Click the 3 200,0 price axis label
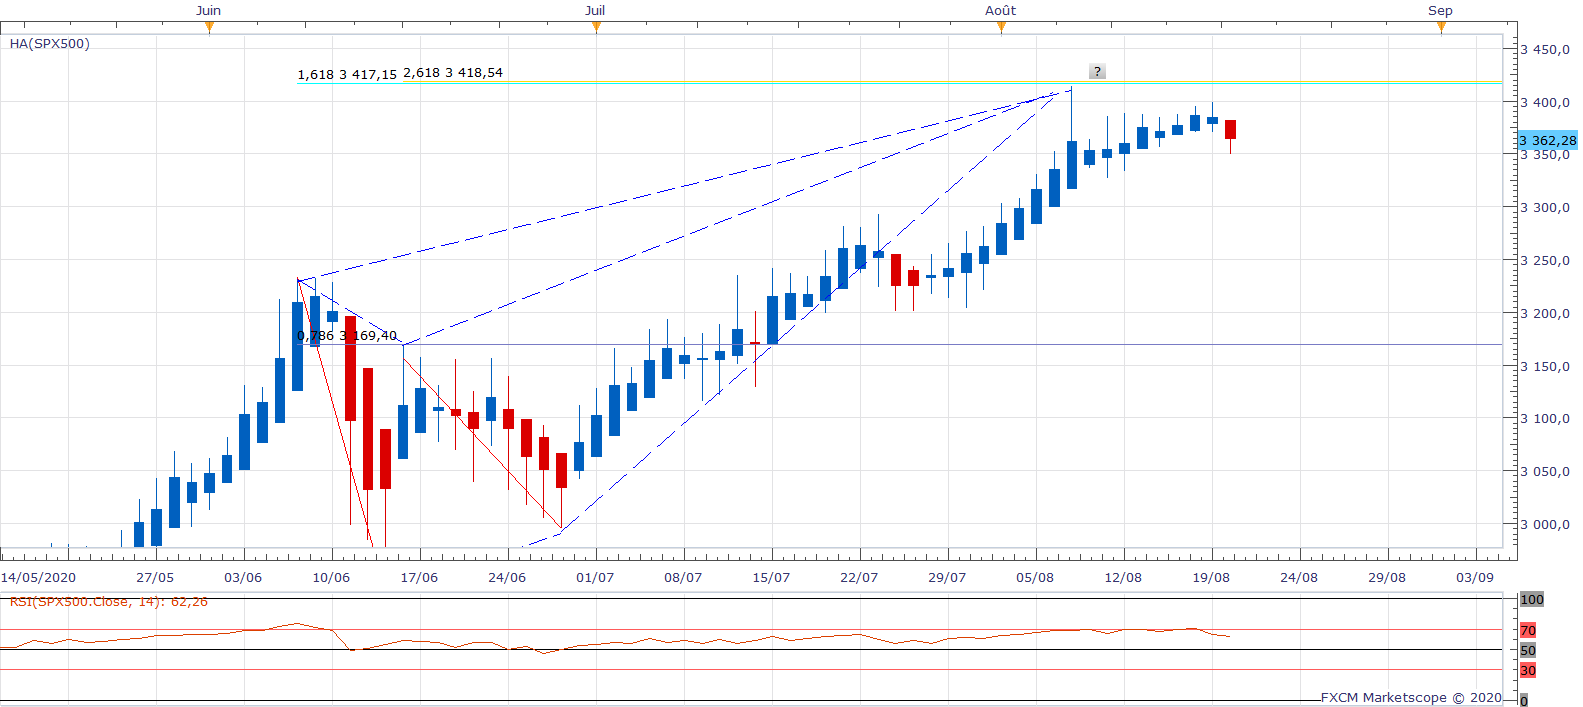Screen dimensions: 1583x707 pos(1545,313)
